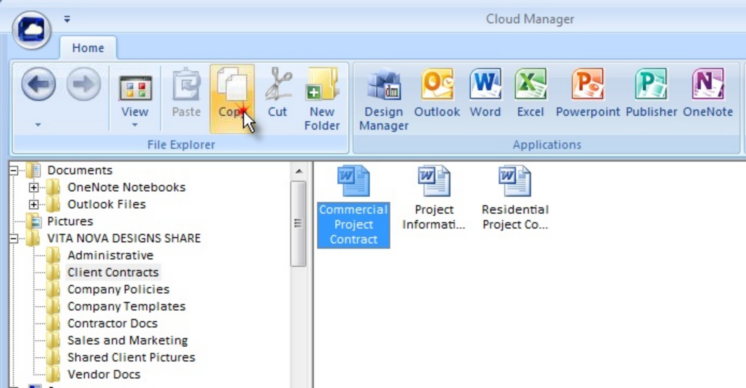Launch Publisher from Applications

pyautogui.click(x=651, y=94)
